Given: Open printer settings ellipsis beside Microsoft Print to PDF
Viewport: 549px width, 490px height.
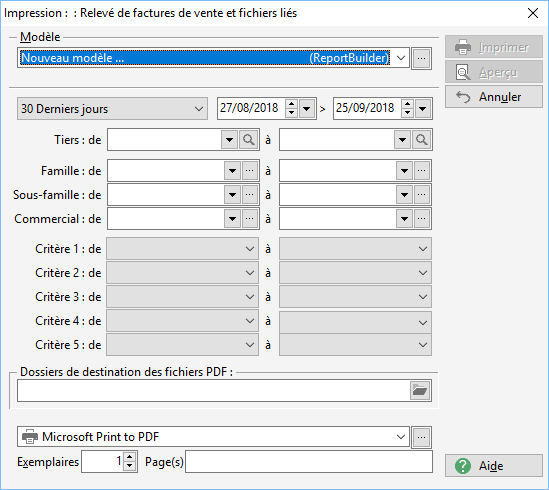Looking at the screenshot, I should (x=422, y=437).
